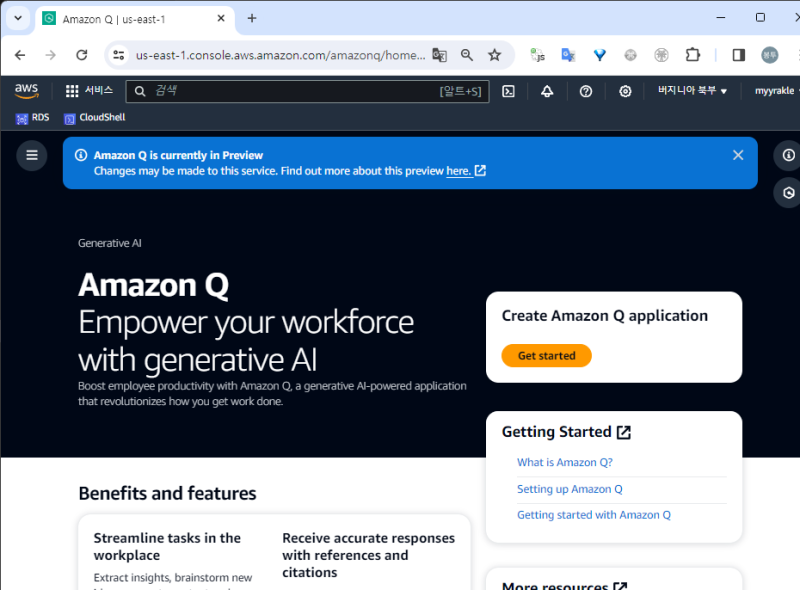800x590 pixels.
Task: Expand the region selector dropdown
Action: pyautogui.click(x=692, y=91)
